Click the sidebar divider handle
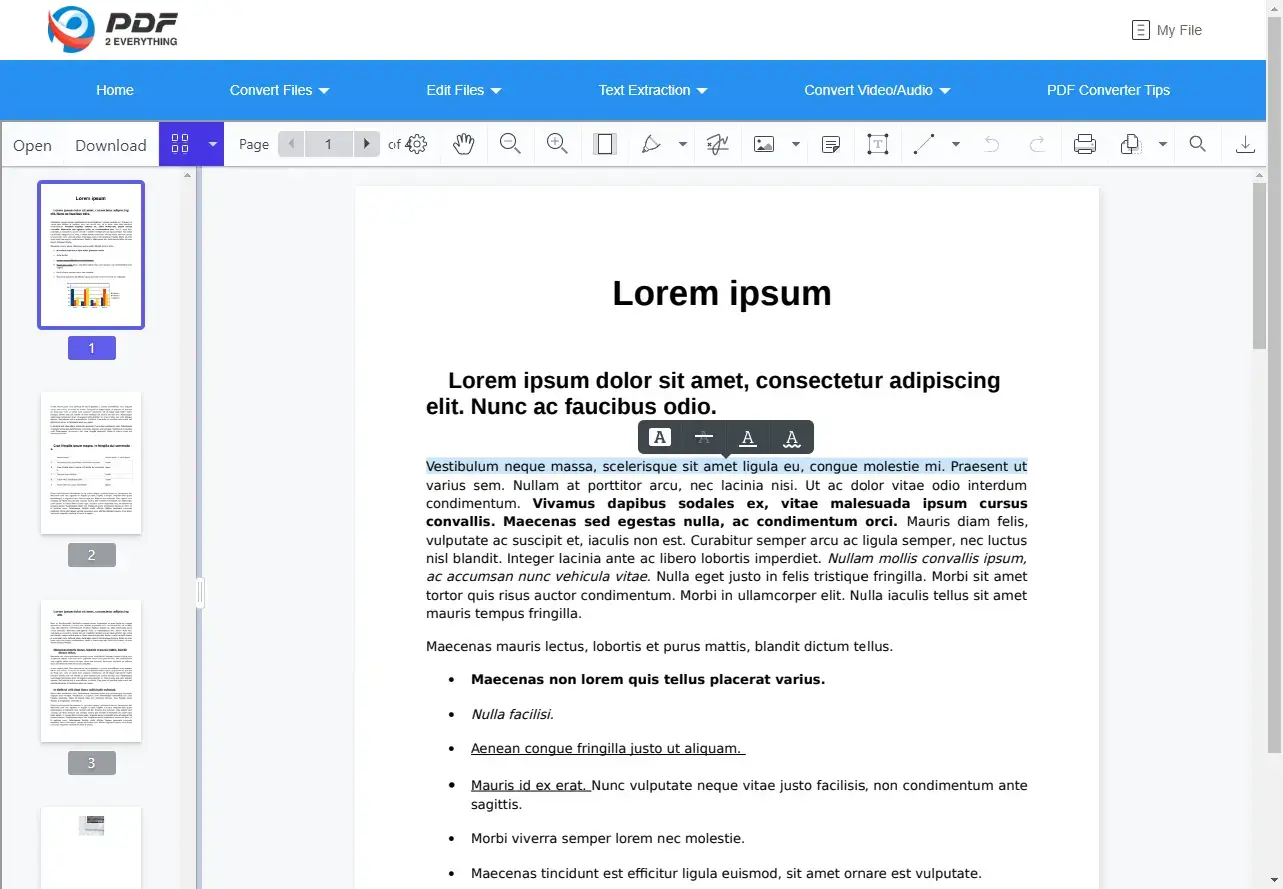Viewport: 1283px width, 889px height. pyautogui.click(x=199, y=593)
